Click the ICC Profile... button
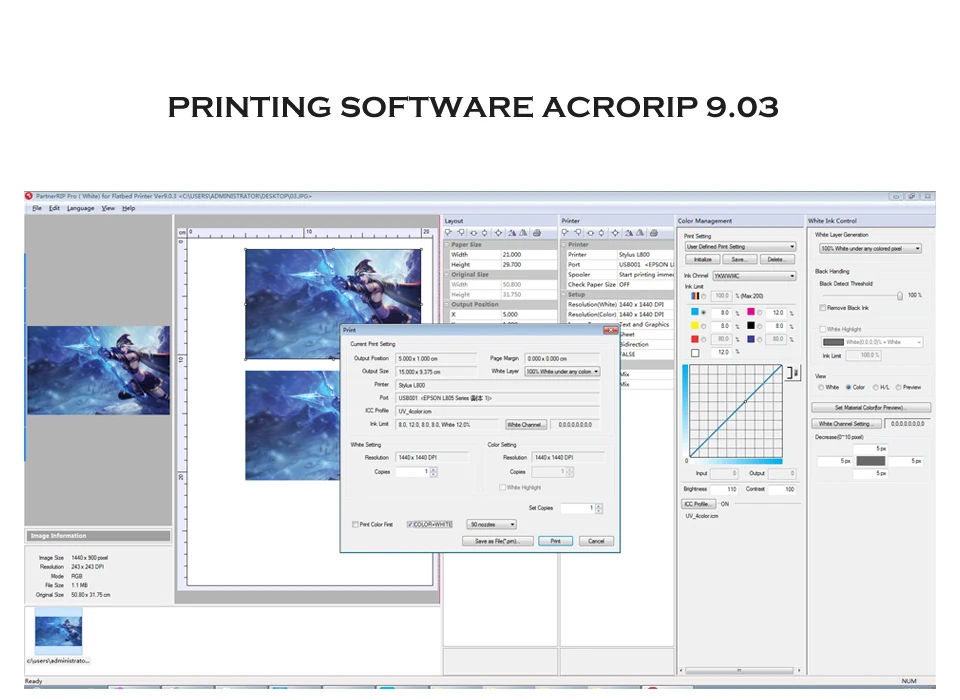The image size is (960, 700). coord(699,504)
